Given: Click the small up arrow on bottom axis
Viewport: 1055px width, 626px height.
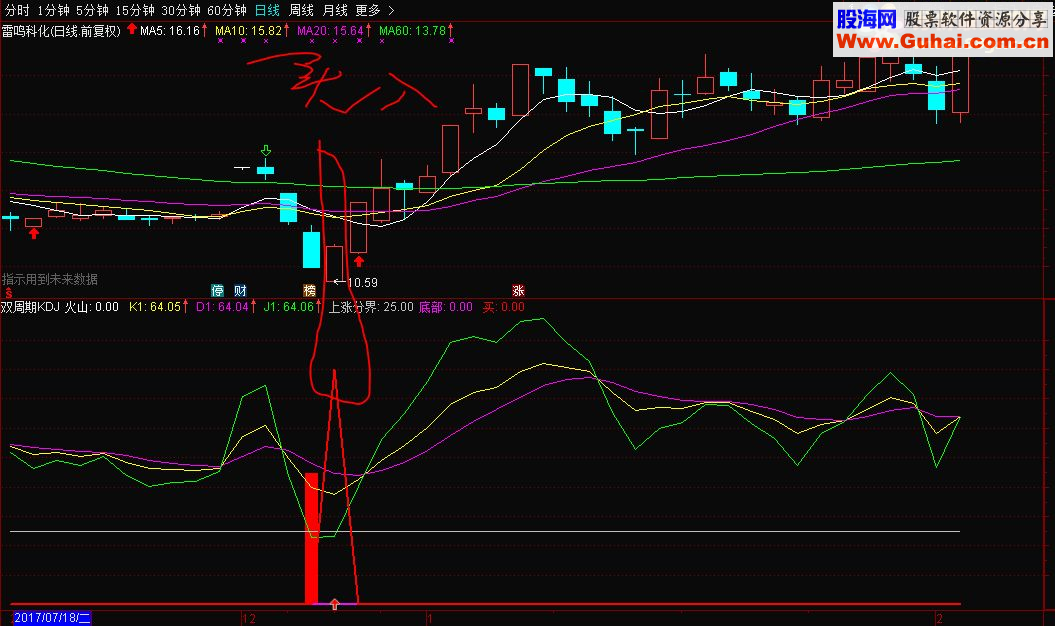Looking at the screenshot, I should [334, 604].
